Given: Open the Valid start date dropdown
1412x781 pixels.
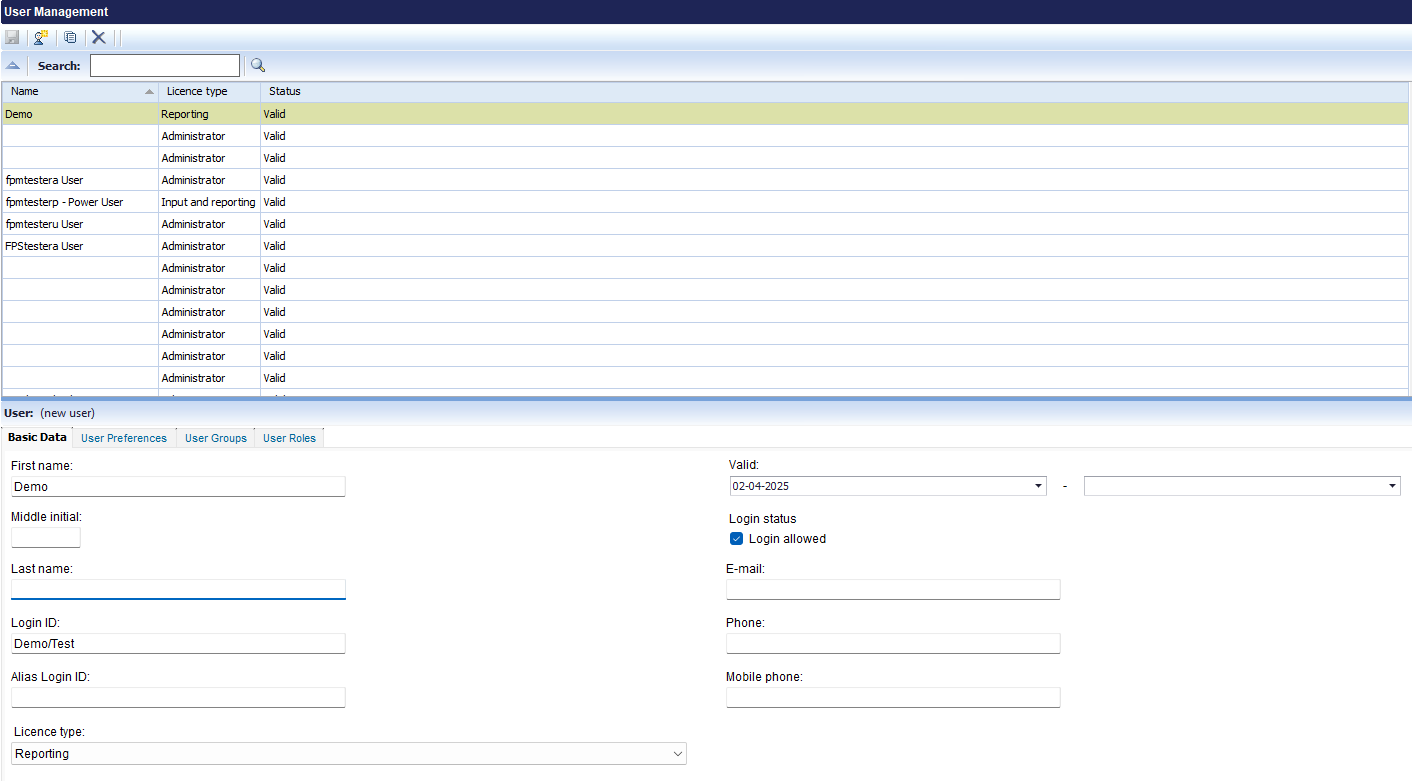Looking at the screenshot, I should (x=1038, y=487).
